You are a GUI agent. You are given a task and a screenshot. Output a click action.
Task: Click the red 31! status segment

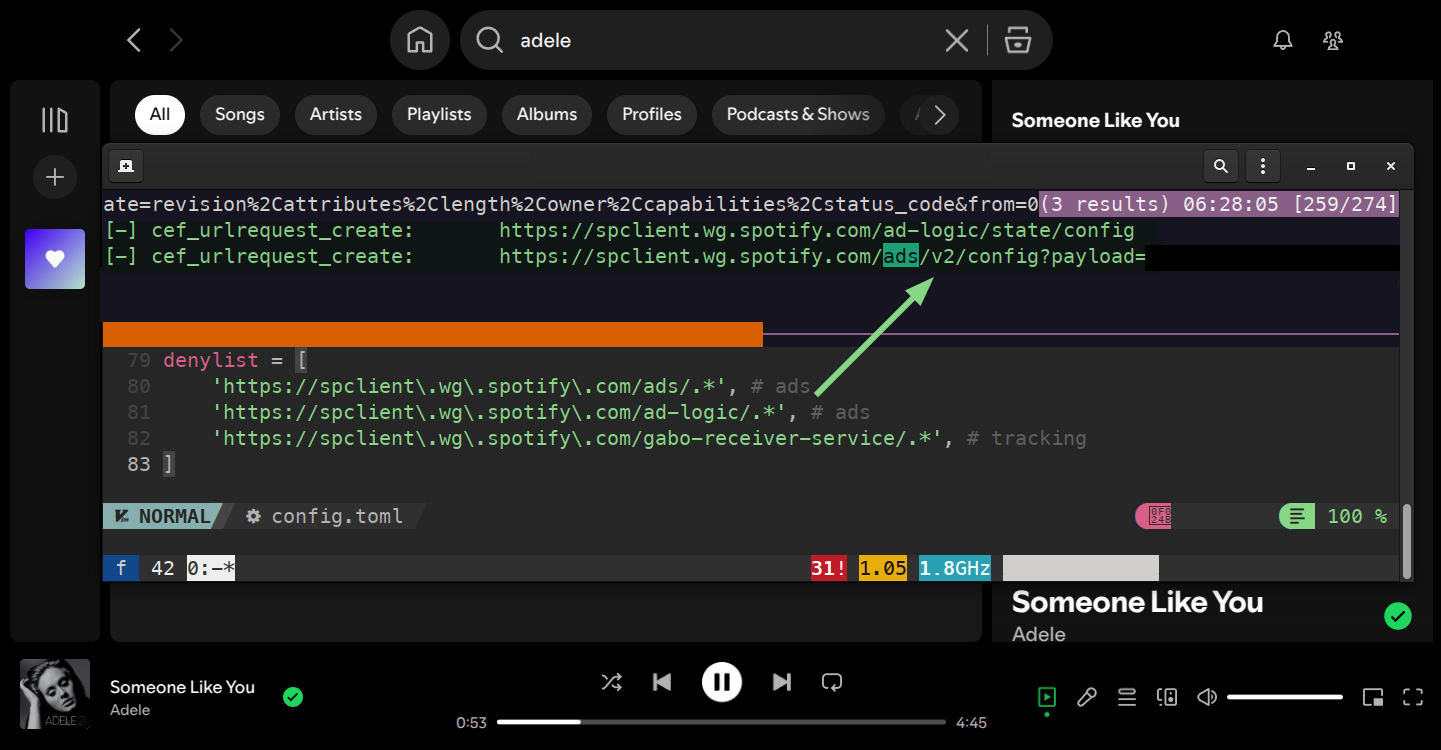(x=829, y=568)
